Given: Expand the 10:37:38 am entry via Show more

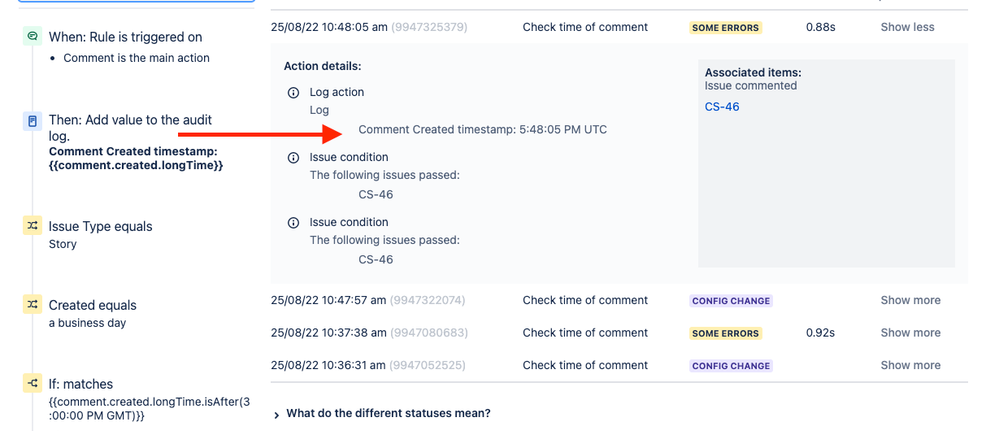Looking at the screenshot, I should coord(910,333).
